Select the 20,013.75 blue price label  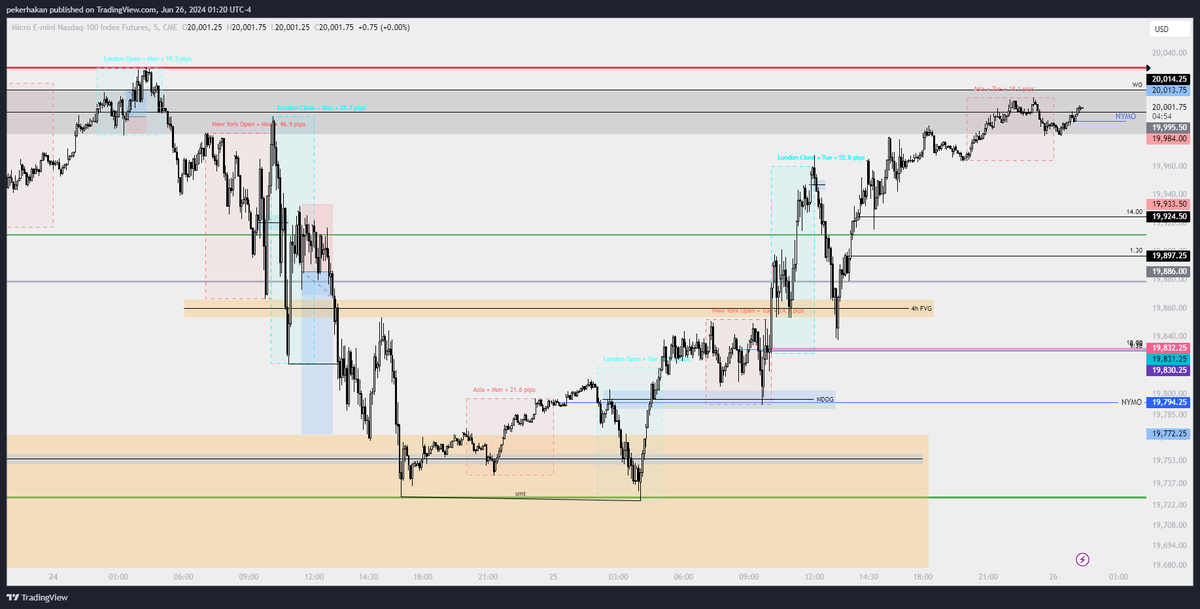(x=1169, y=89)
